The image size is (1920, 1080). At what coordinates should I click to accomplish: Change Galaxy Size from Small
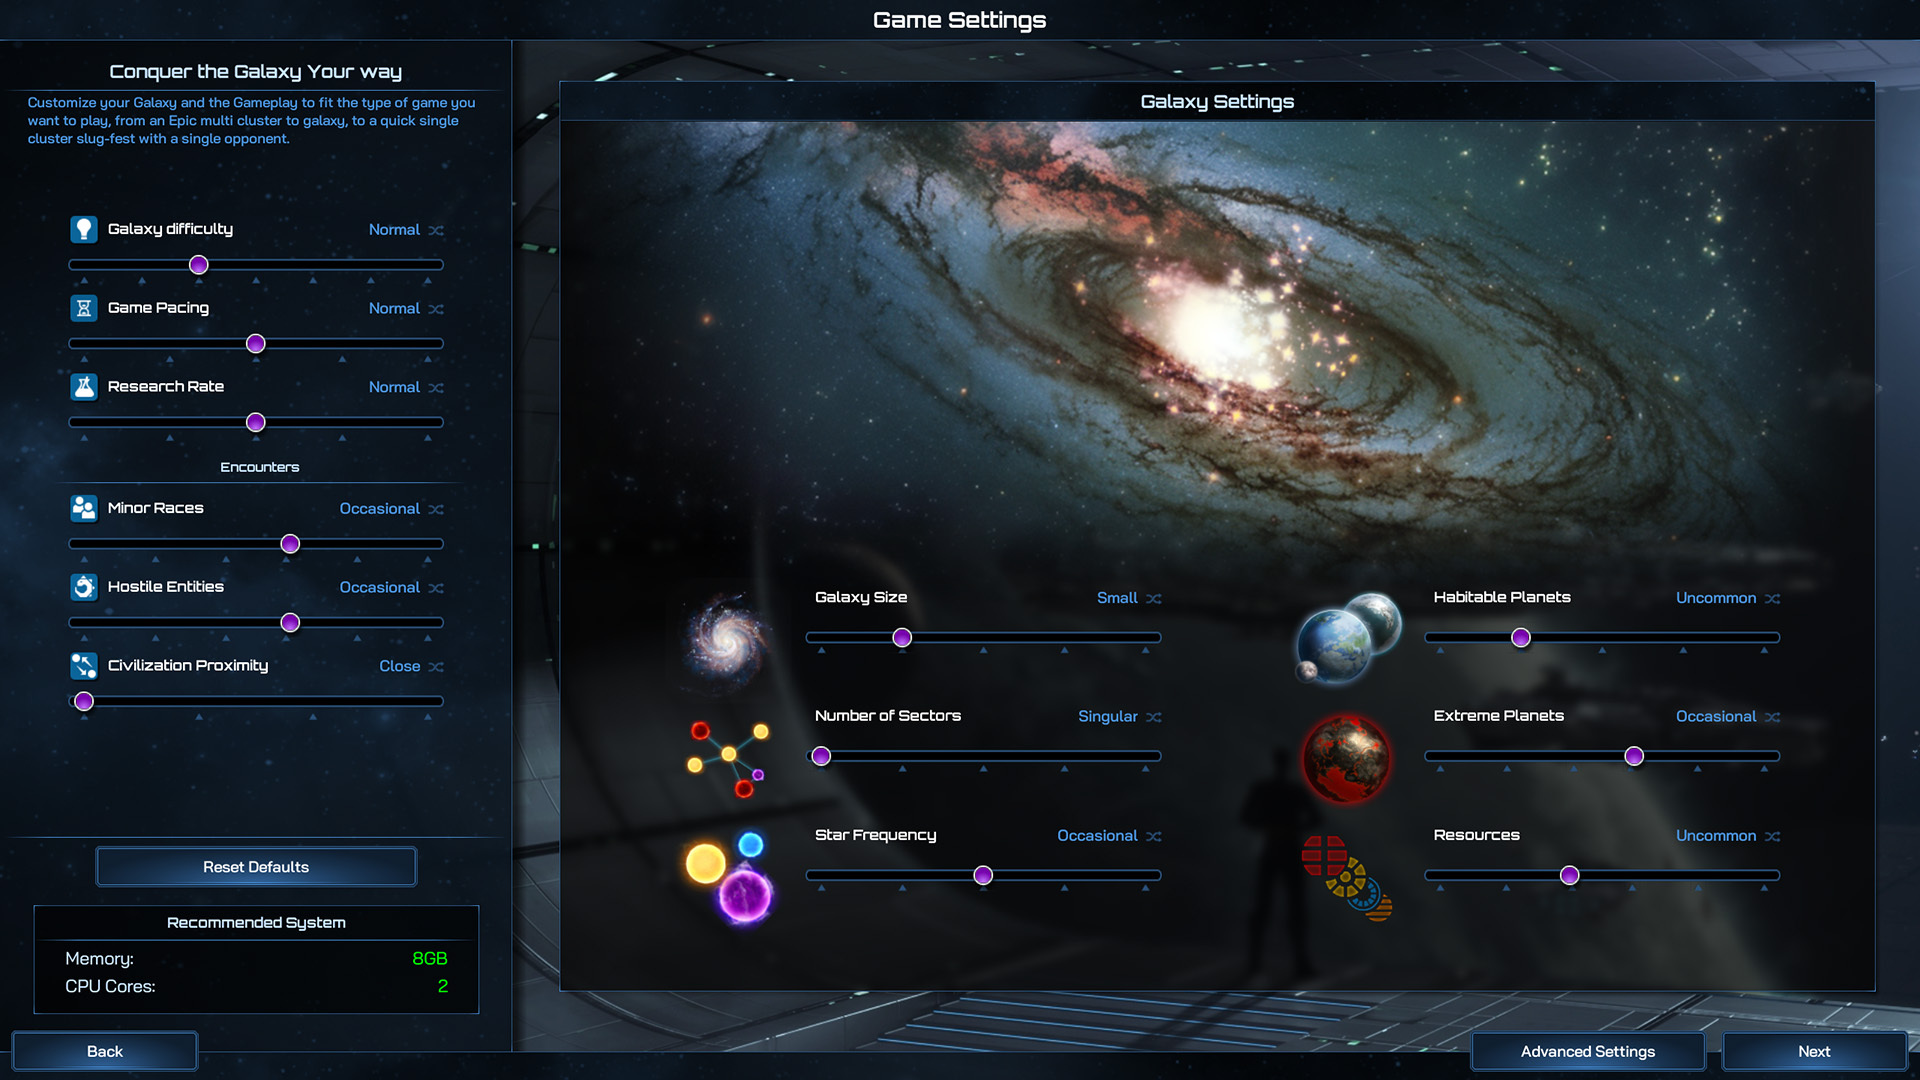1154,598
